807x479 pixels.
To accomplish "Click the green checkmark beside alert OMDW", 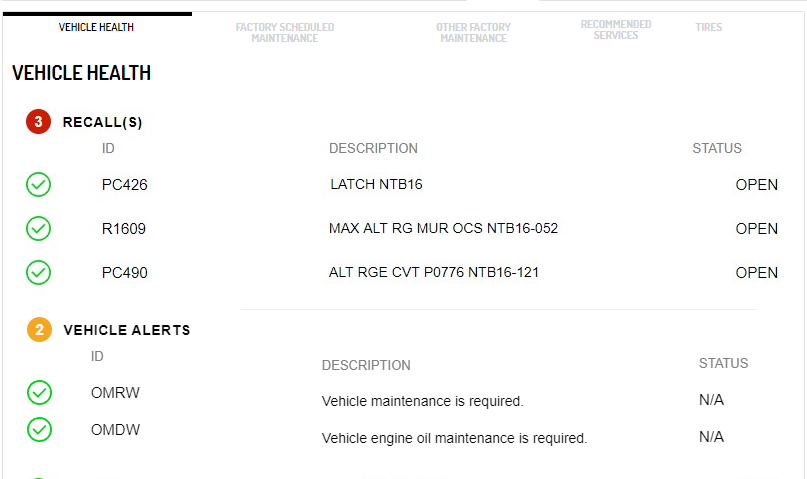I will click(39, 430).
